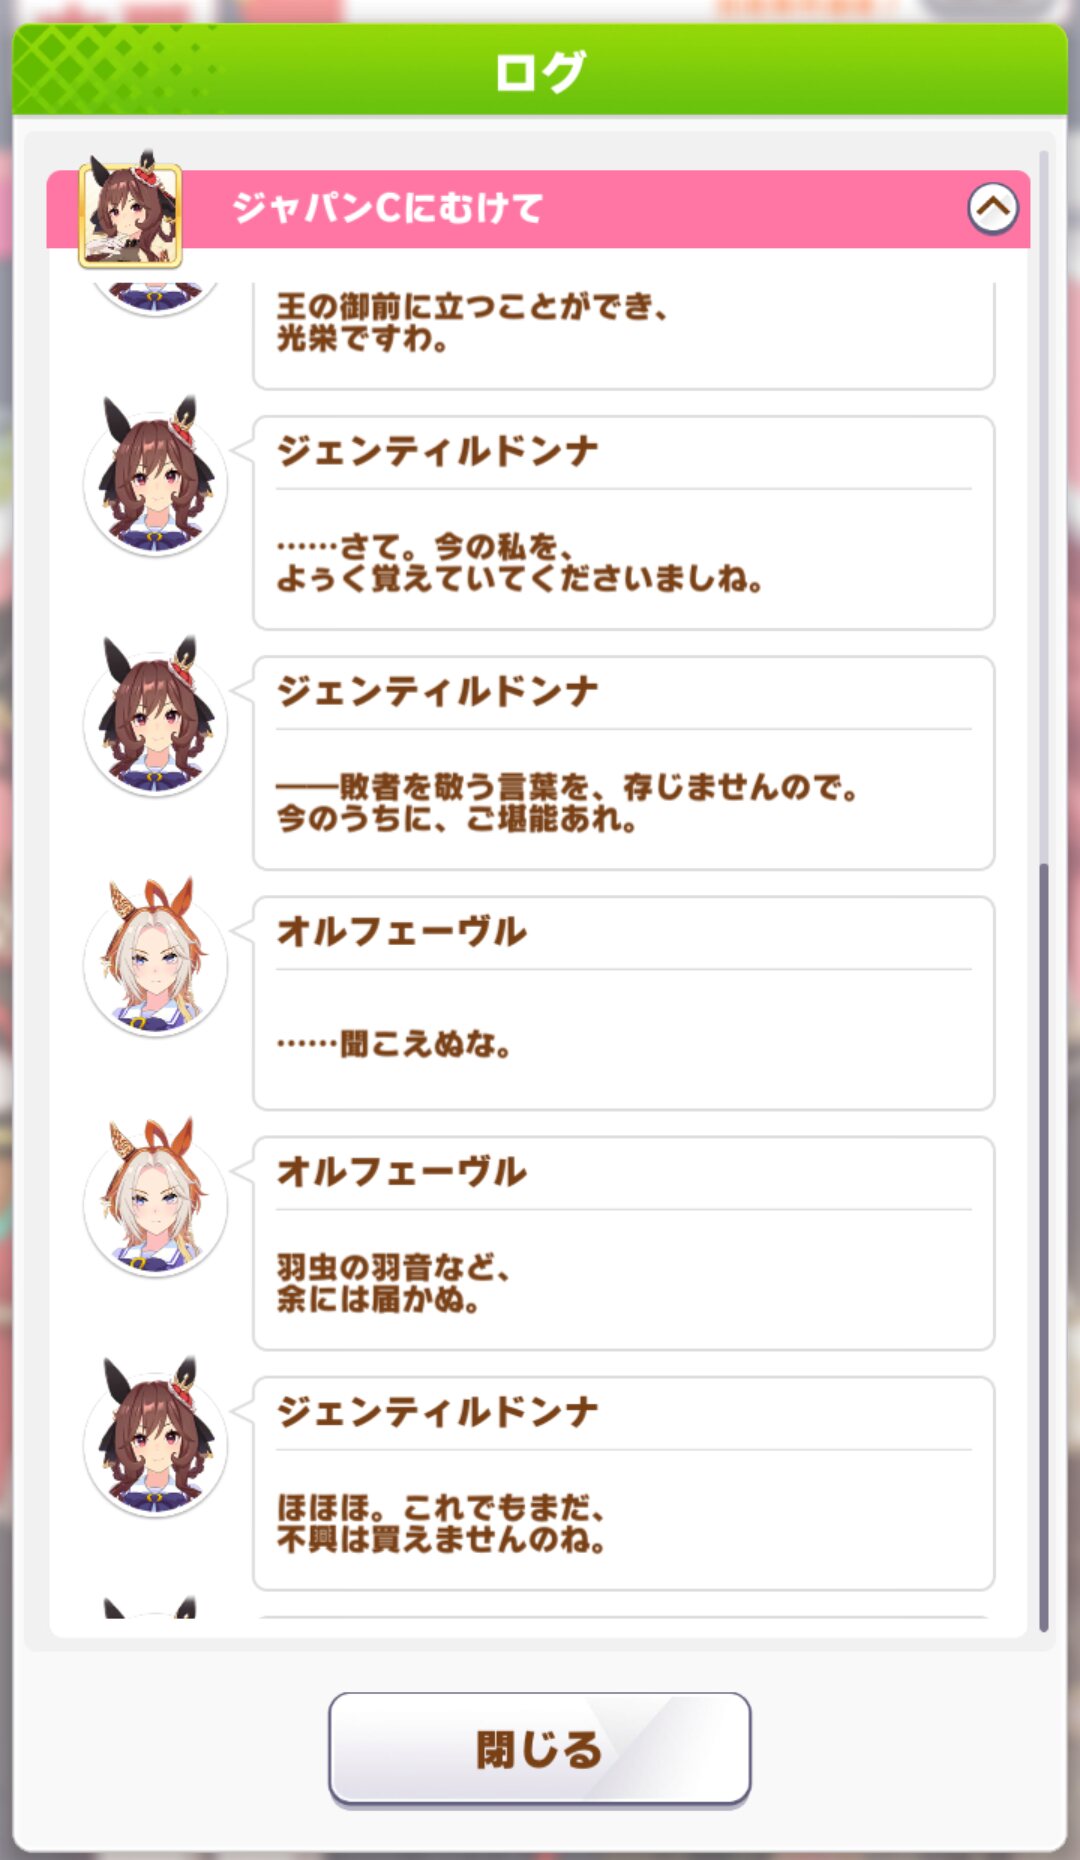
Task: Click the オルフェーヴル name label in the first Orfevre bubble
Action: (x=401, y=931)
